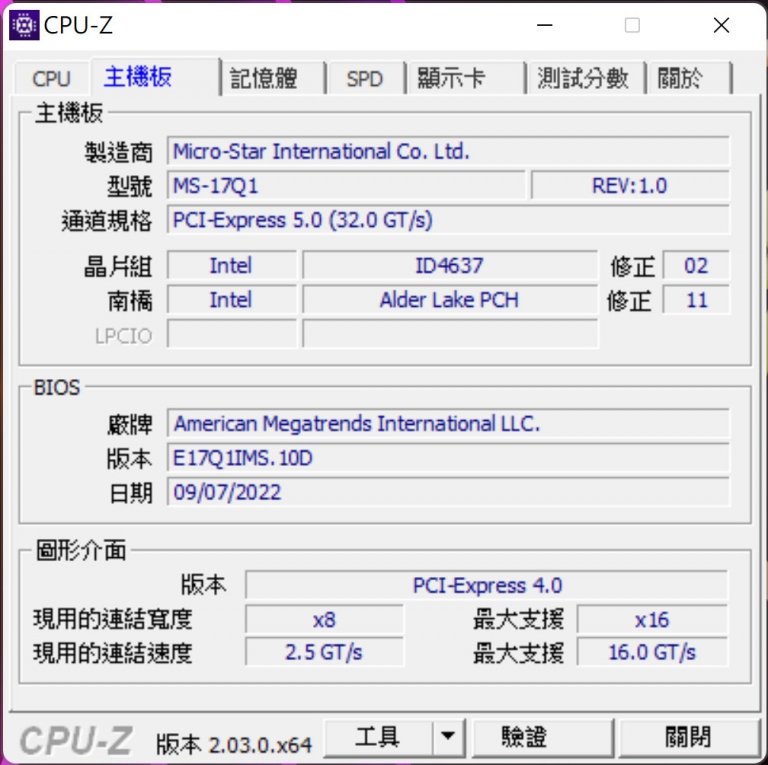This screenshot has width=768, height=765.
Task: Click the CPU-Z app icon in title bar
Action: pyautogui.click(x=24, y=24)
